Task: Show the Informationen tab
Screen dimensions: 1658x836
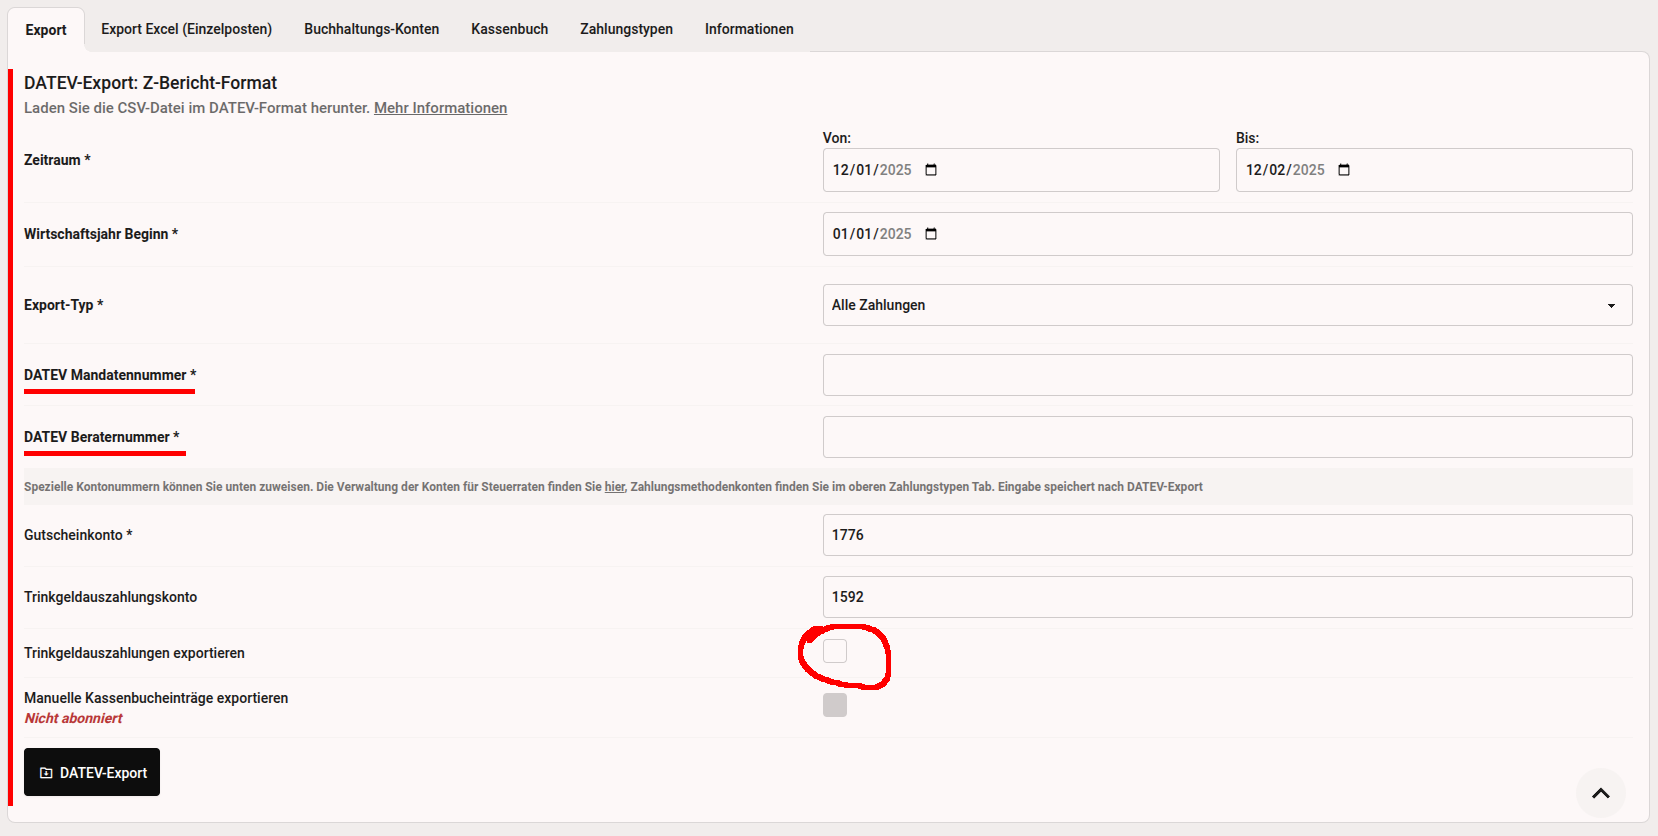Action: [x=749, y=29]
